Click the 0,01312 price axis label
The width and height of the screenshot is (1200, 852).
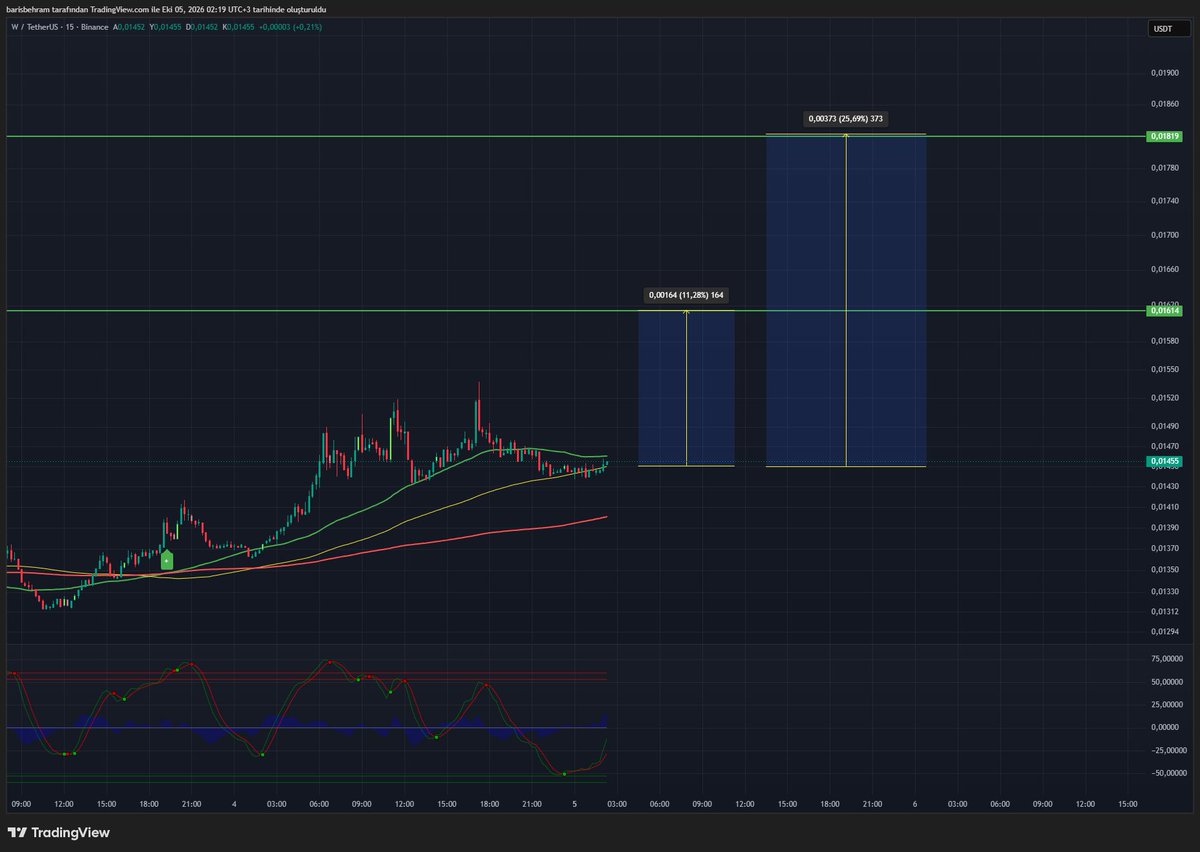[x=1164, y=611]
